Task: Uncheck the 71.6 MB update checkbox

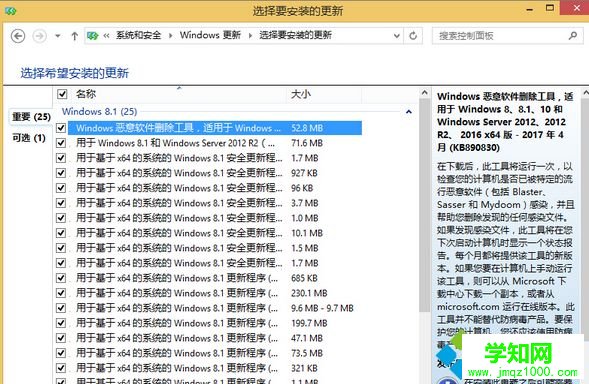Action: 61,143
